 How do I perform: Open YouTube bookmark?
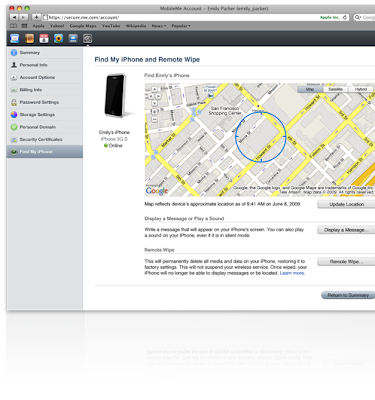111,26
